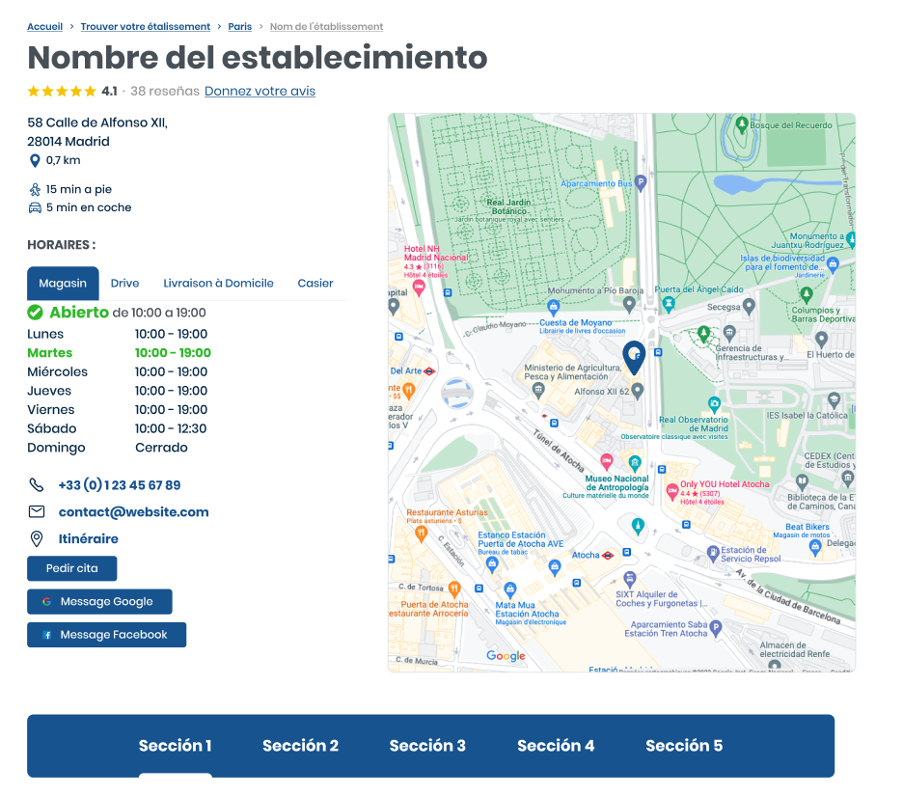Select Sección 4
Screen dimensions: 904x796
click(556, 746)
